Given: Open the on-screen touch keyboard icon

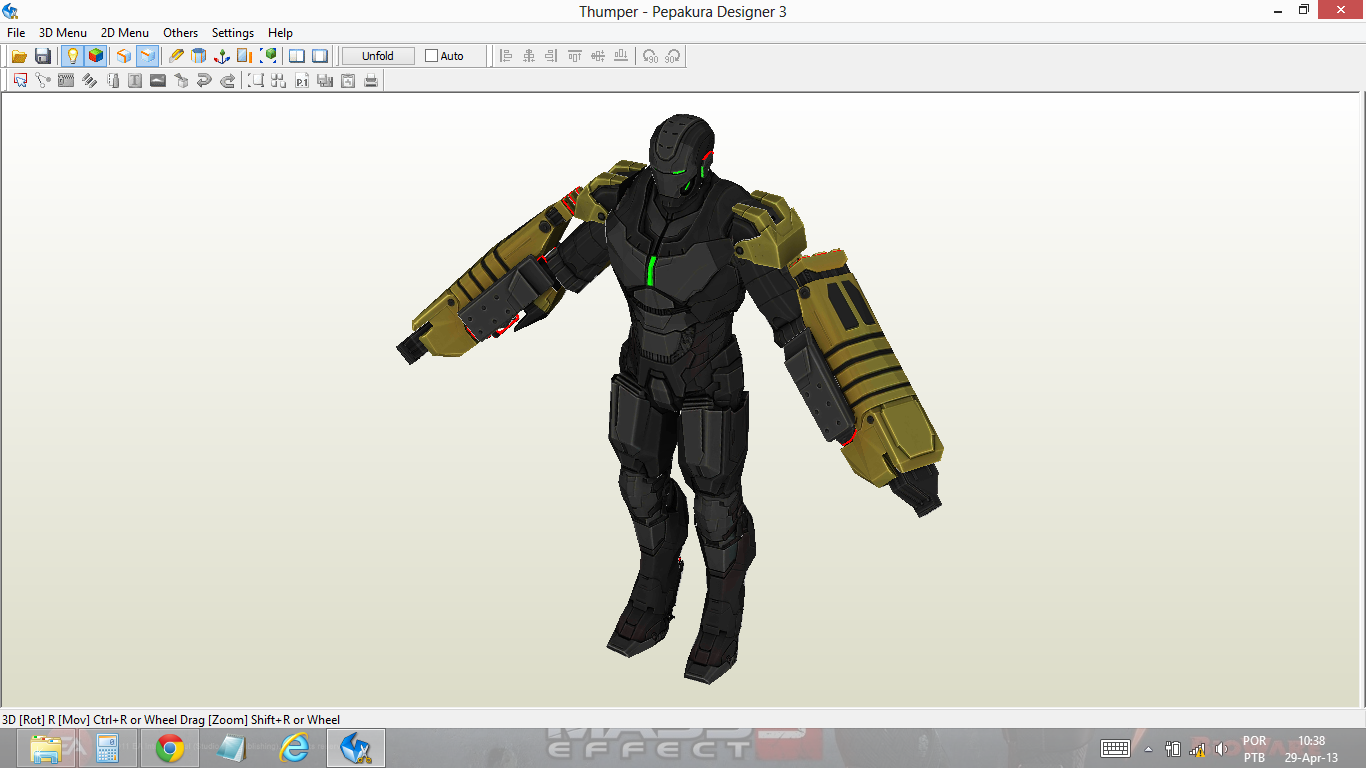Looking at the screenshot, I should coord(1115,749).
